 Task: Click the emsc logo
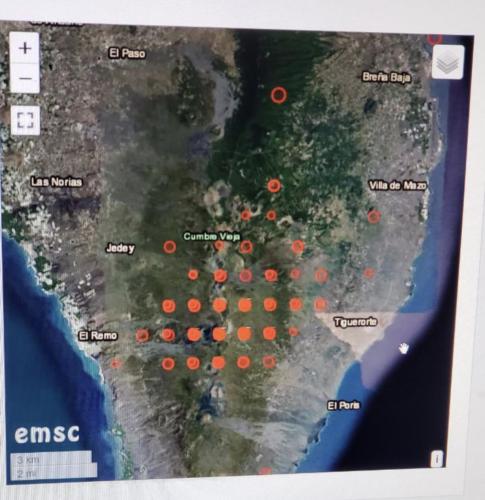(x=47, y=433)
